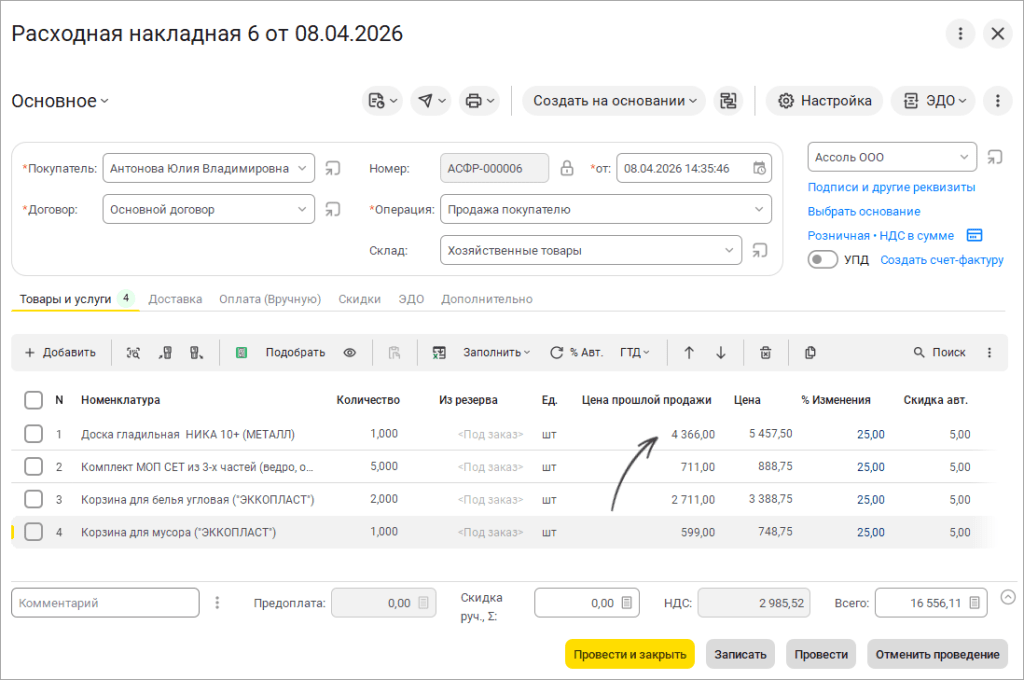Open the Ассоль ООО organization dropdown
The height and width of the screenshot is (680, 1024).
[964, 157]
